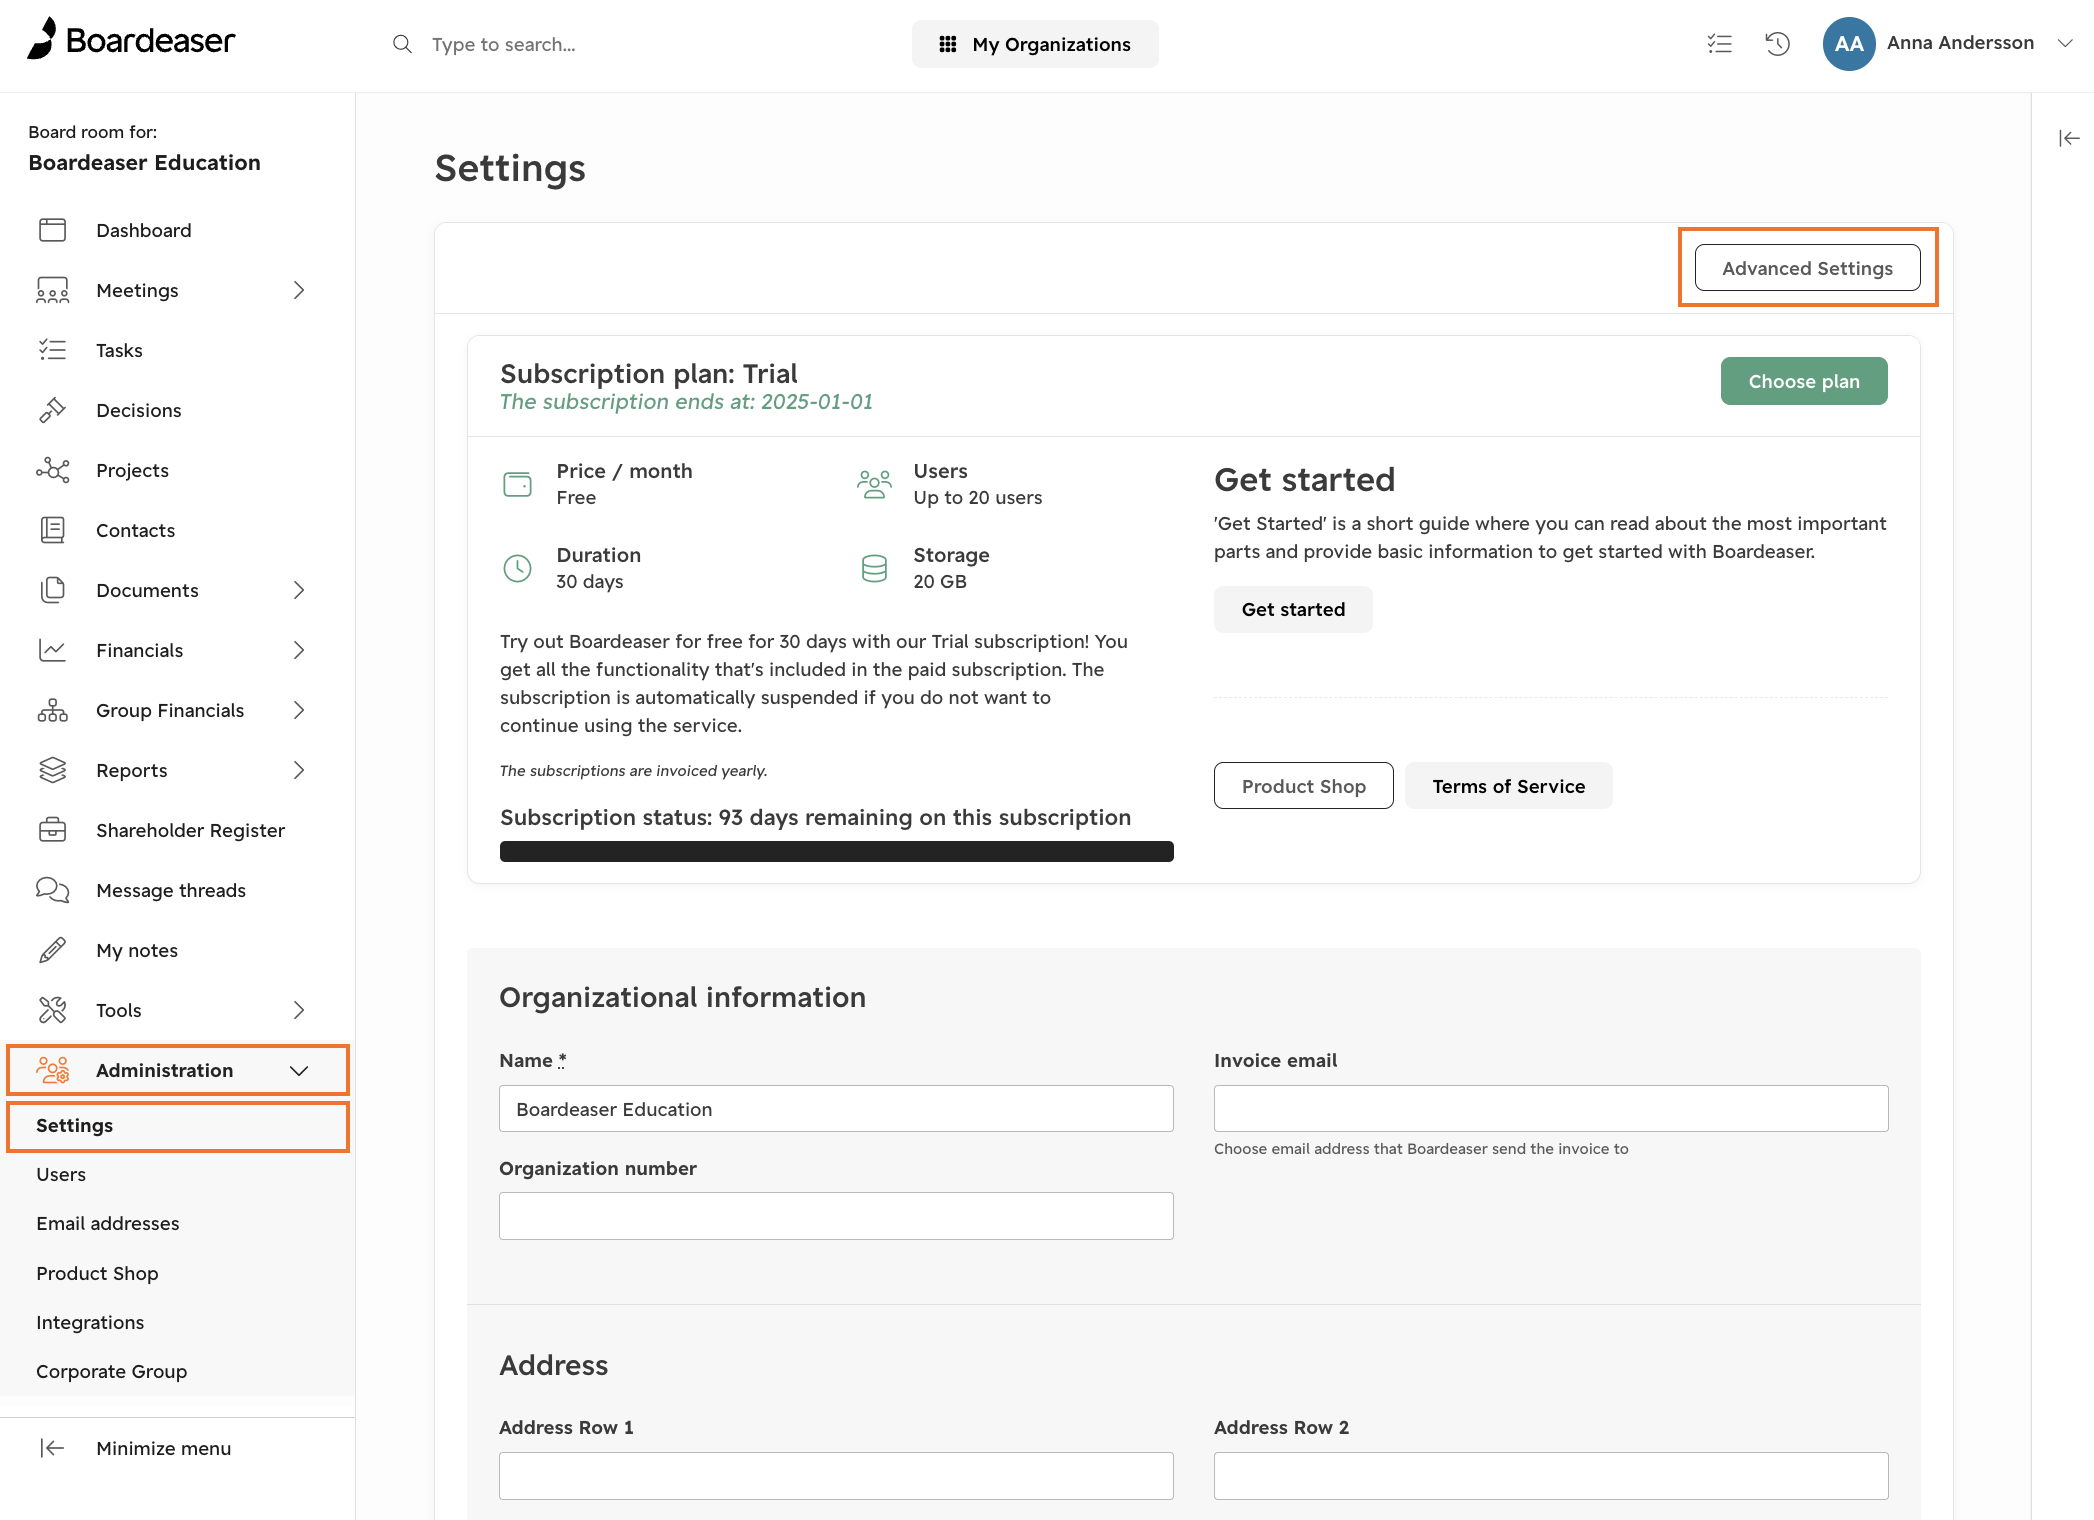Open the Users submenu item
The height and width of the screenshot is (1520, 2094).
[x=178, y=1175]
